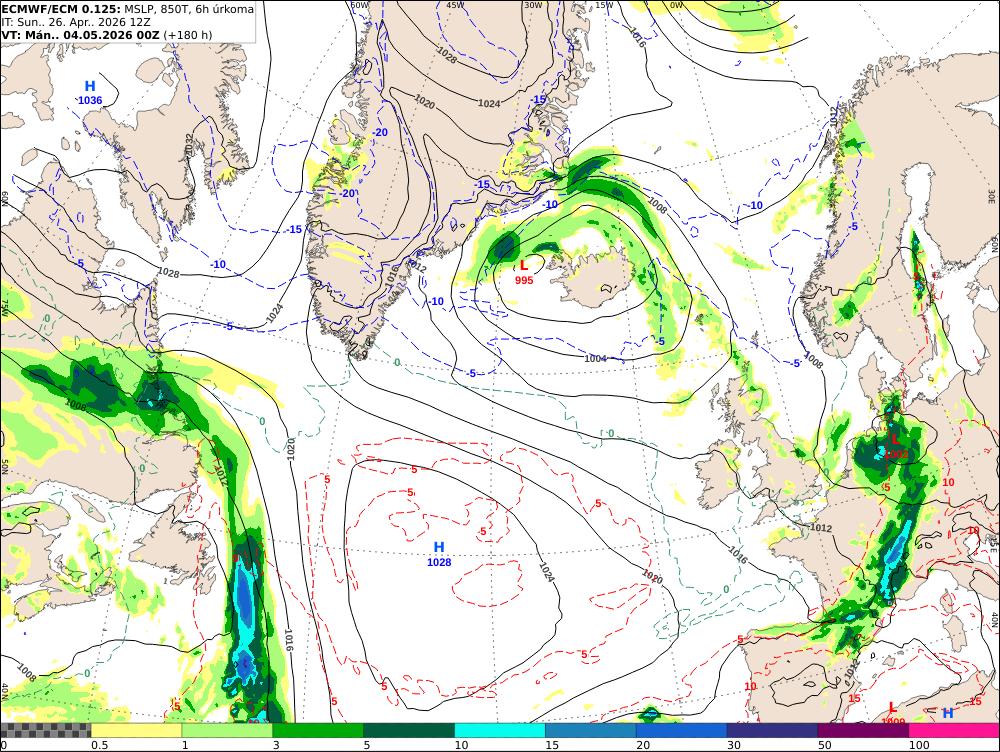Click the red 5 label inside the Denmark low
This screenshot has height=752, width=1000.
click(x=886, y=487)
